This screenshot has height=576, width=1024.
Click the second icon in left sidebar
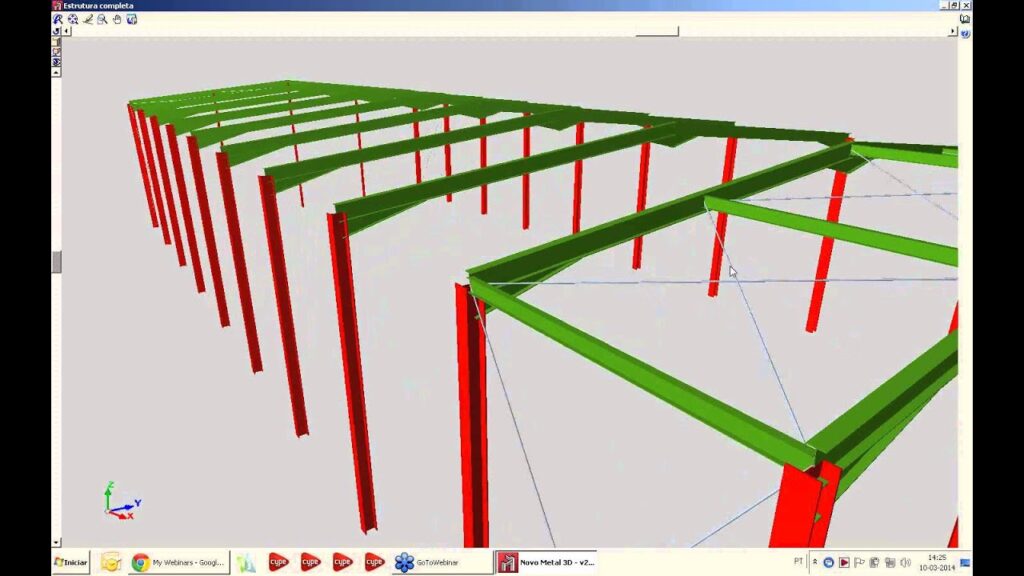pyautogui.click(x=56, y=52)
